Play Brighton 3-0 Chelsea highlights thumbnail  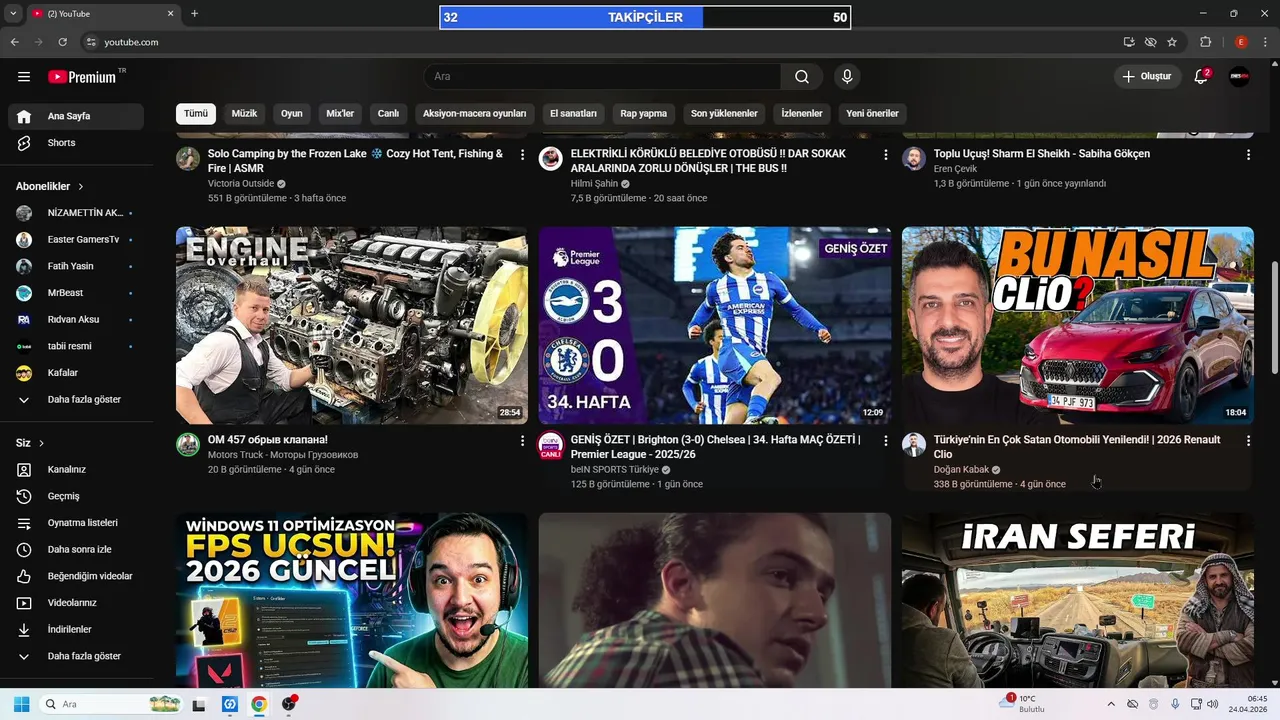tap(715, 325)
